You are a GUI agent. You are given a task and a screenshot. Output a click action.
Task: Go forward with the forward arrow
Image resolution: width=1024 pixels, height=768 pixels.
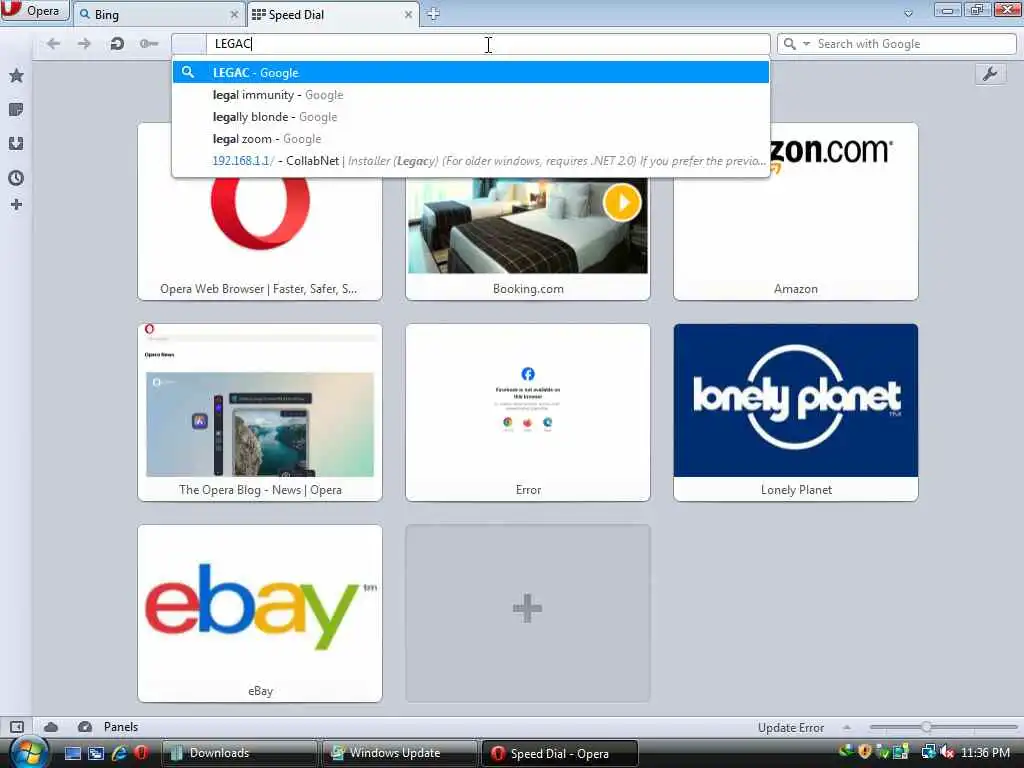[84, 44]
